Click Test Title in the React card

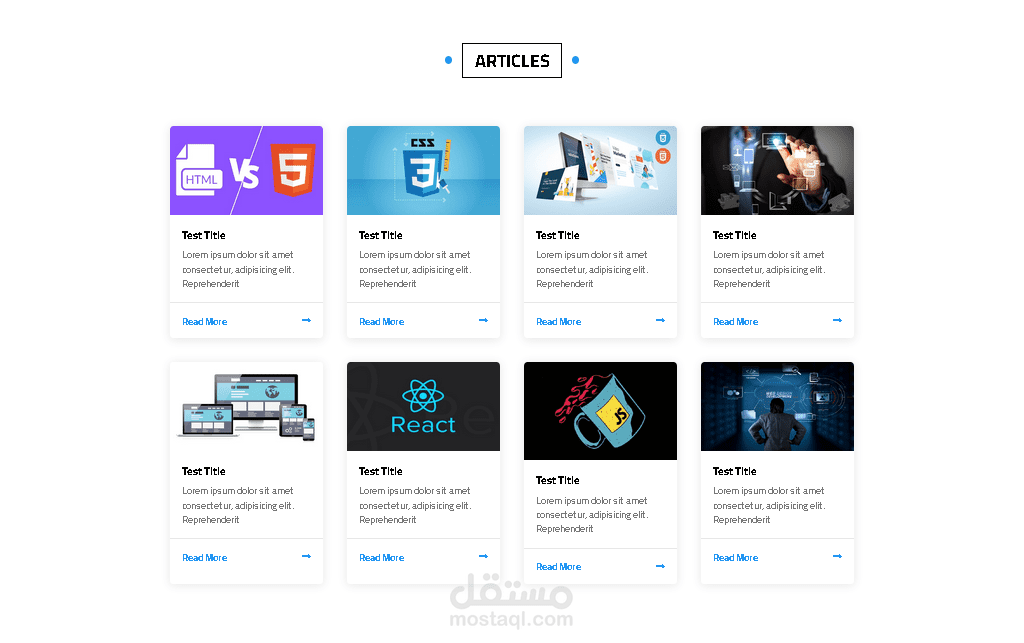(x=381, y=471)
